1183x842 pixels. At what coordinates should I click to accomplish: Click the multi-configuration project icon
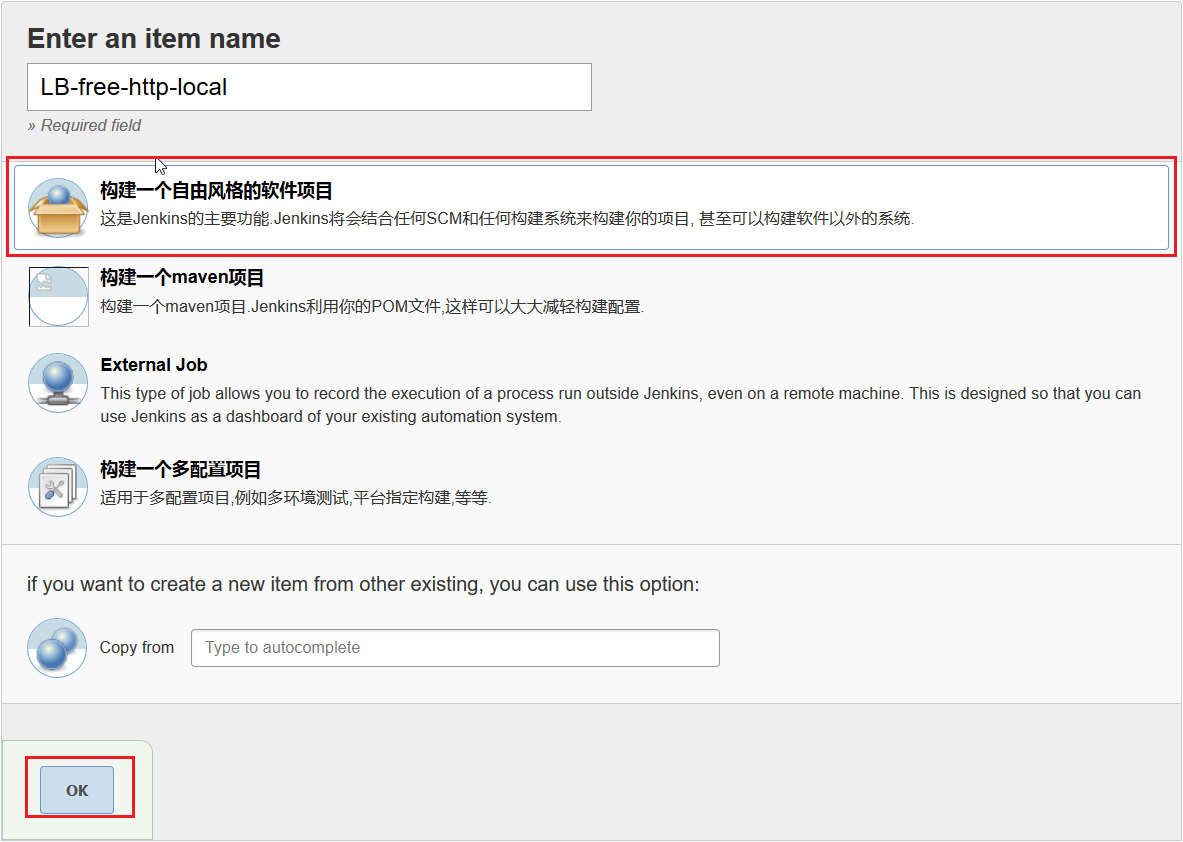[x=58, y=486]
